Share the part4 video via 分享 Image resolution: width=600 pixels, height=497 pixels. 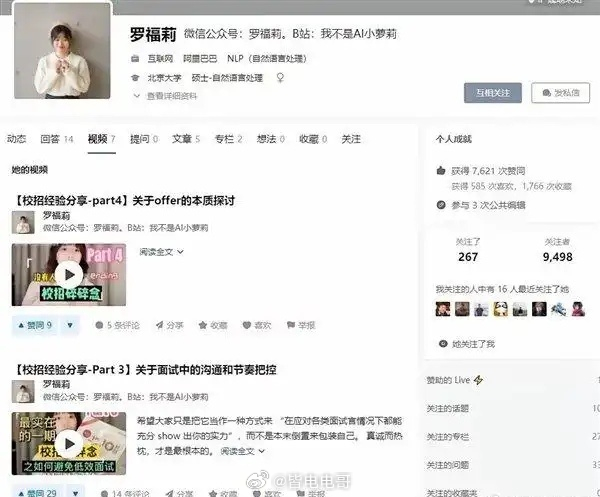[170, 325]
